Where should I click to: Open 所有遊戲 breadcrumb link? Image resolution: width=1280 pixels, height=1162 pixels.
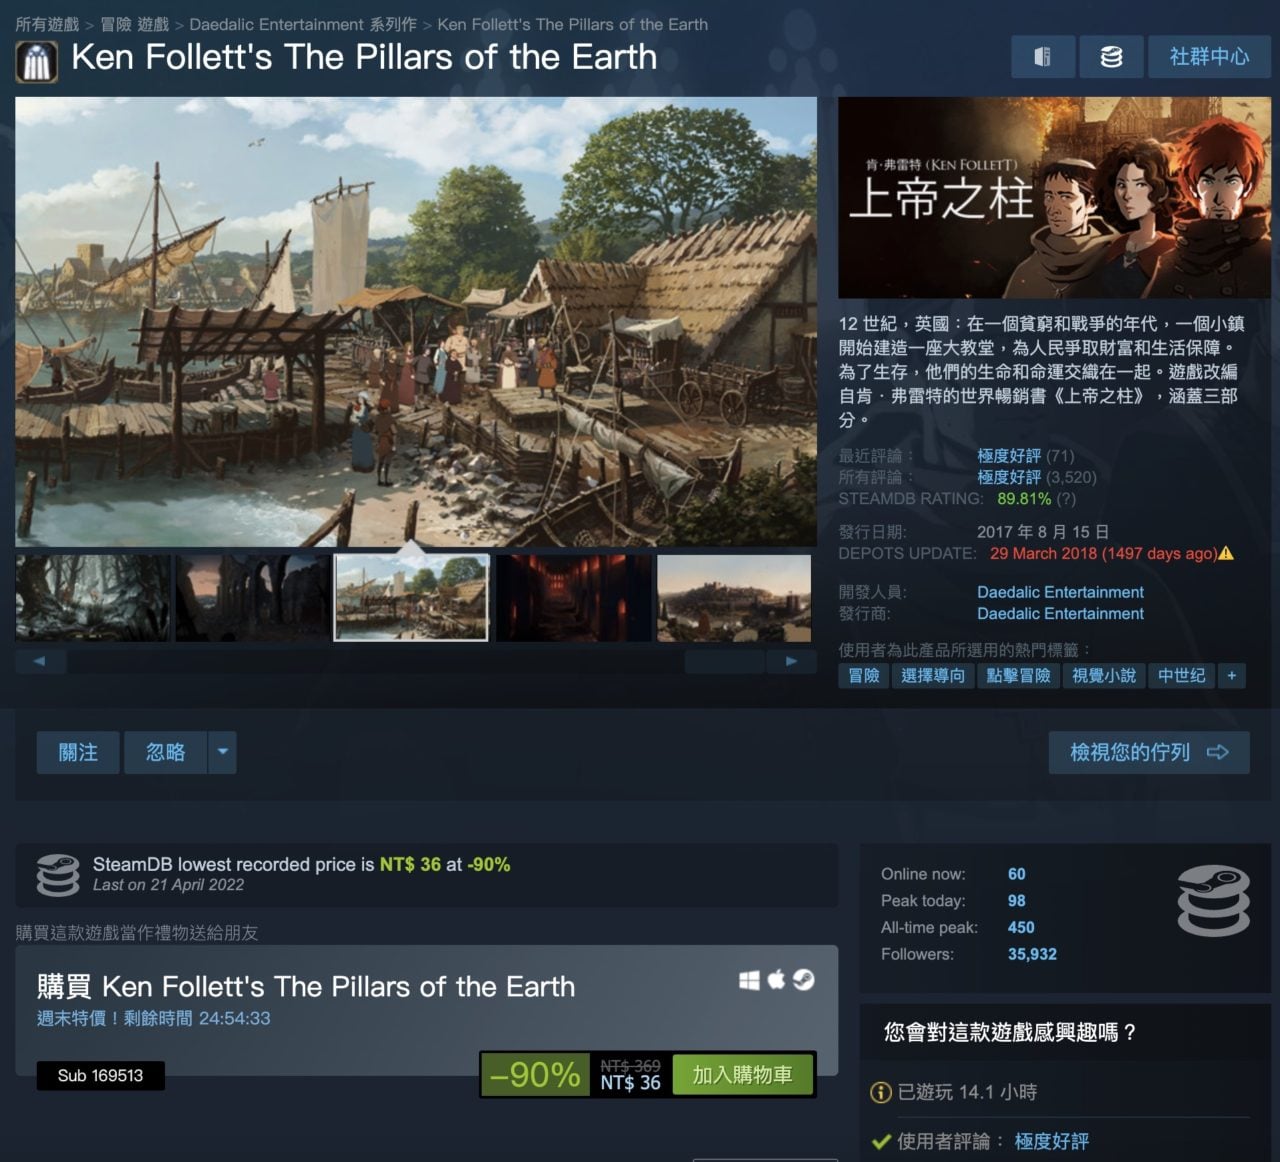pyautogui.click(x=47, y=24)
